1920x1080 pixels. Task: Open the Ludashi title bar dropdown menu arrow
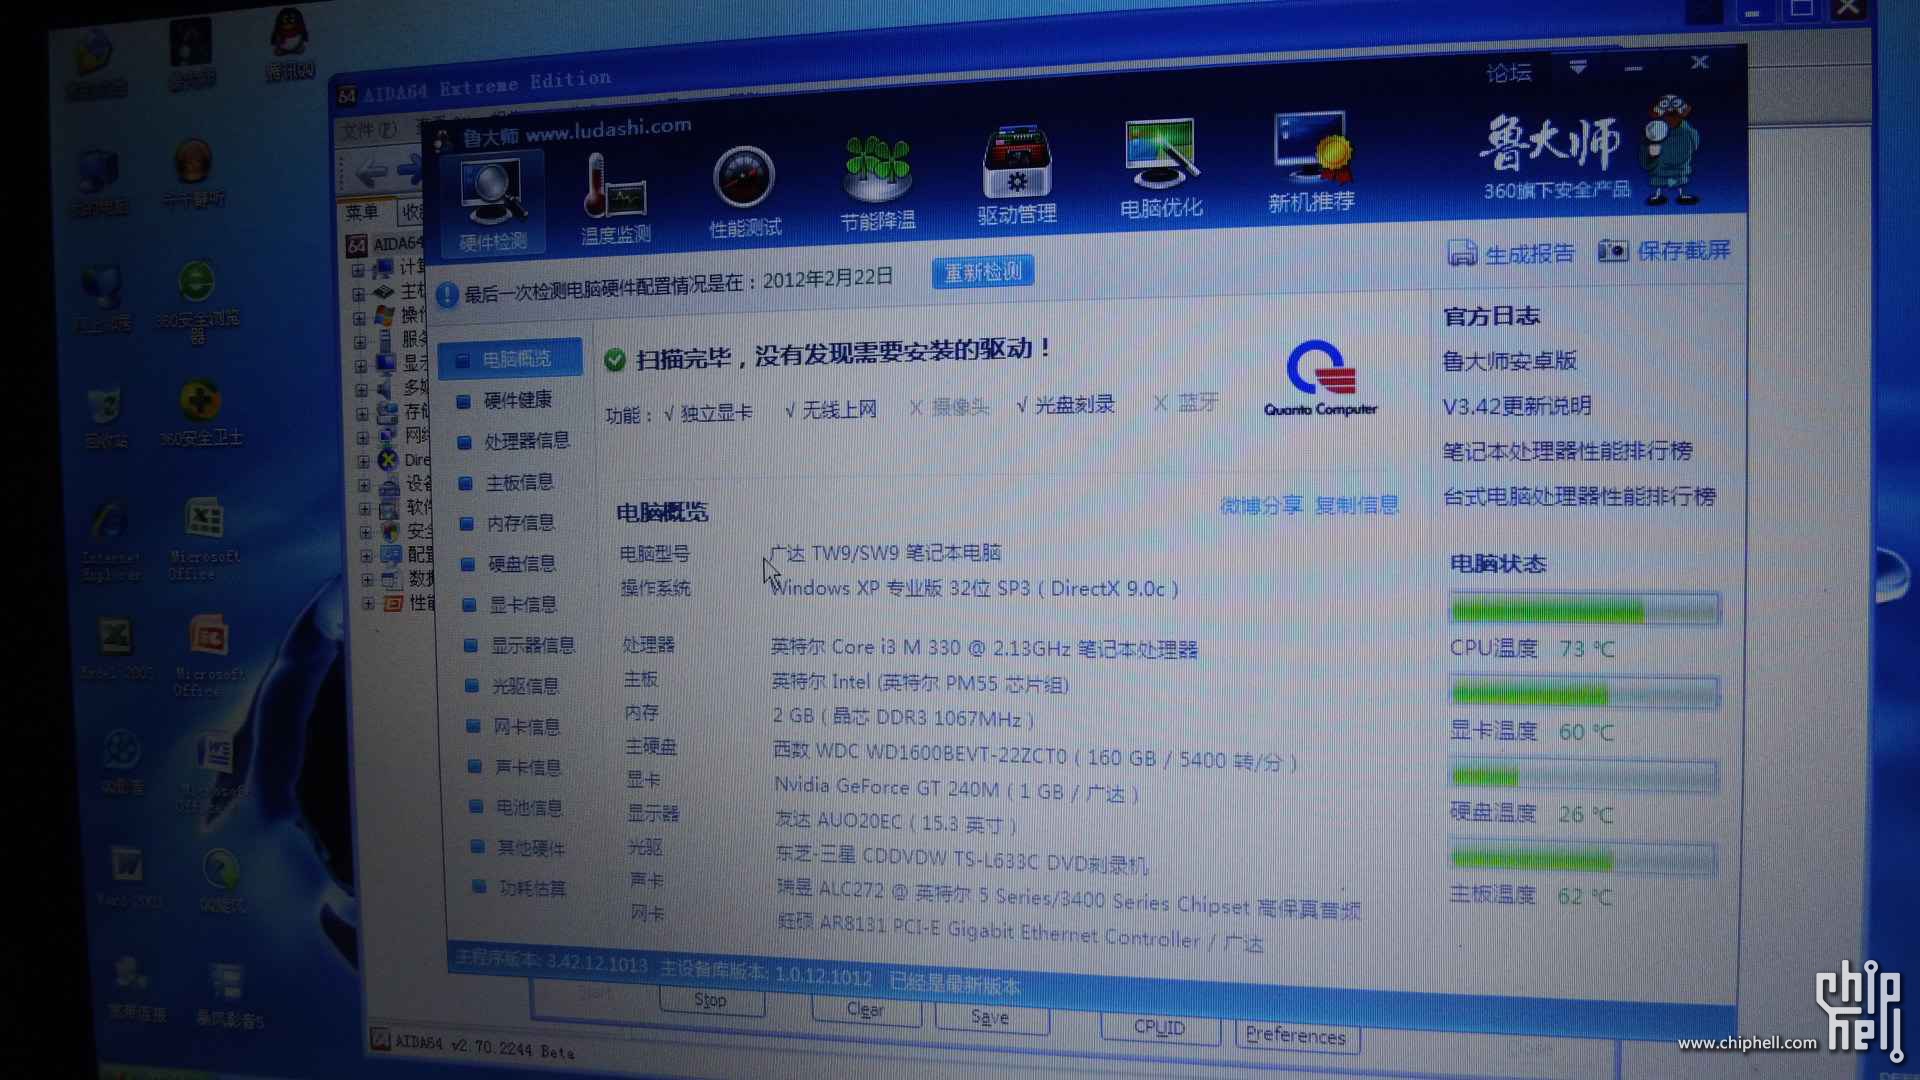click(1578, 68)
